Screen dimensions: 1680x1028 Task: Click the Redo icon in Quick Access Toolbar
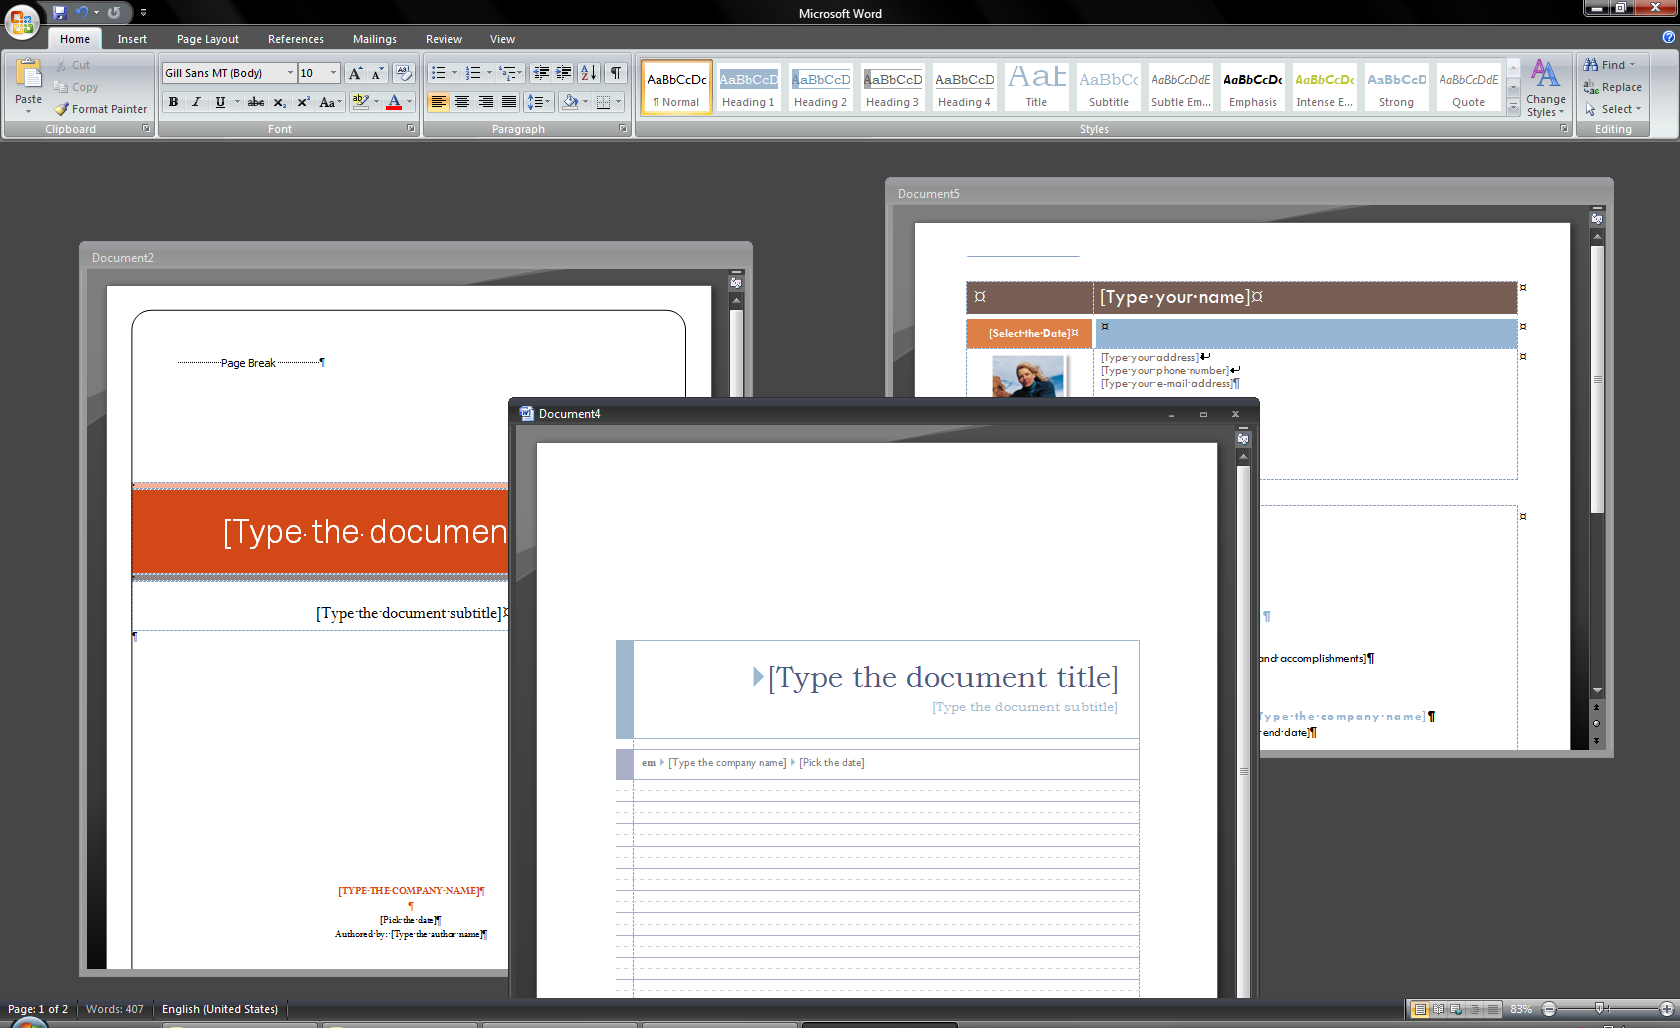coord(114,12)
